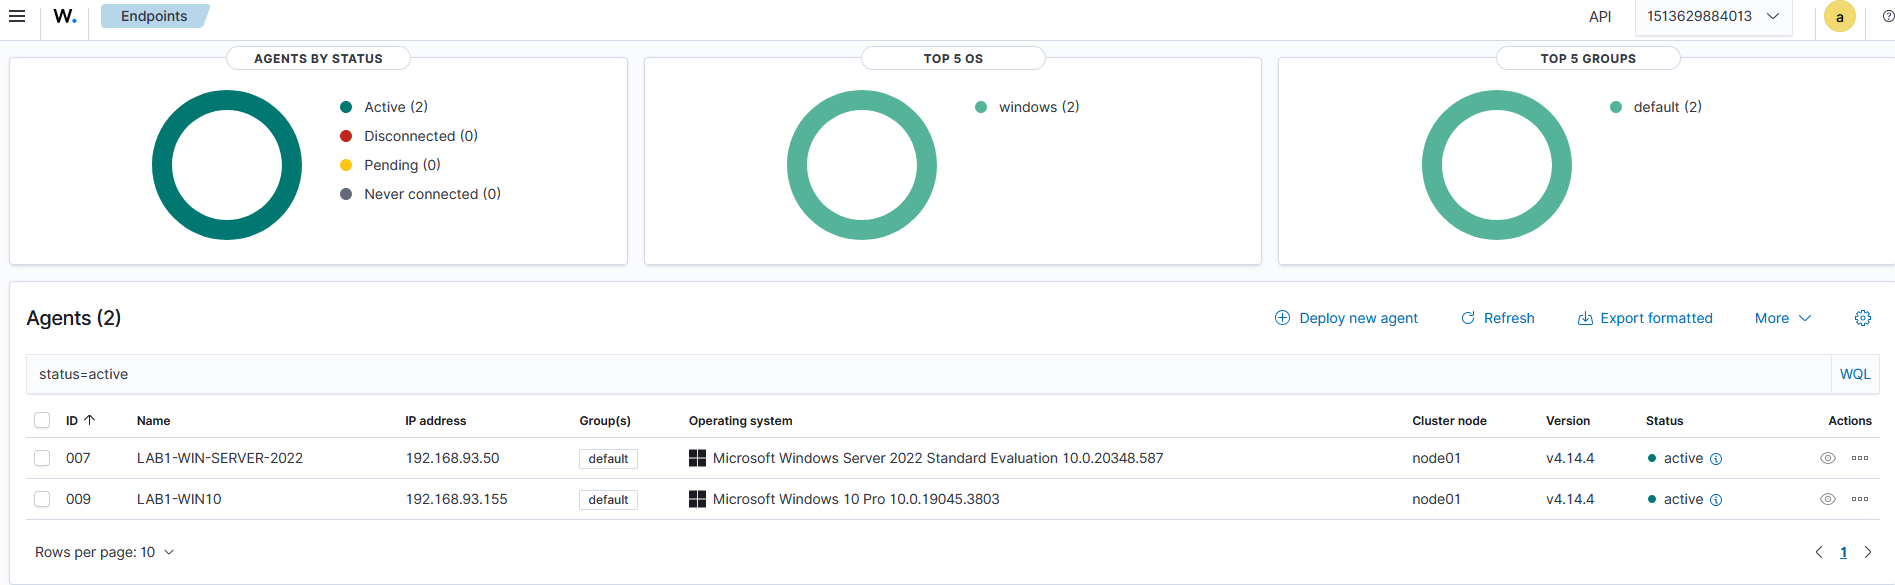Click Export formatted button label
The width and height of the screenshot is (1895, 585).
click(1656, 318)
